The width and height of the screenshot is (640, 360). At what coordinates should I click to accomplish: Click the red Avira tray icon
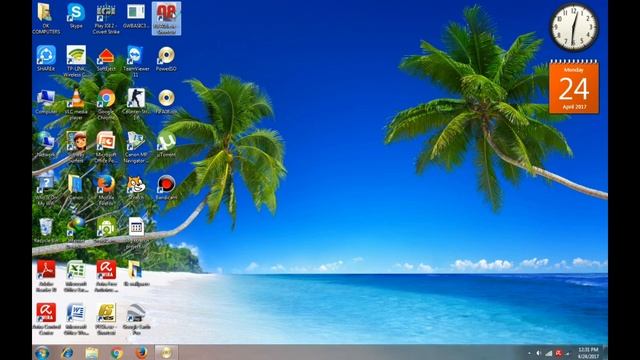[x=559, y=353]
